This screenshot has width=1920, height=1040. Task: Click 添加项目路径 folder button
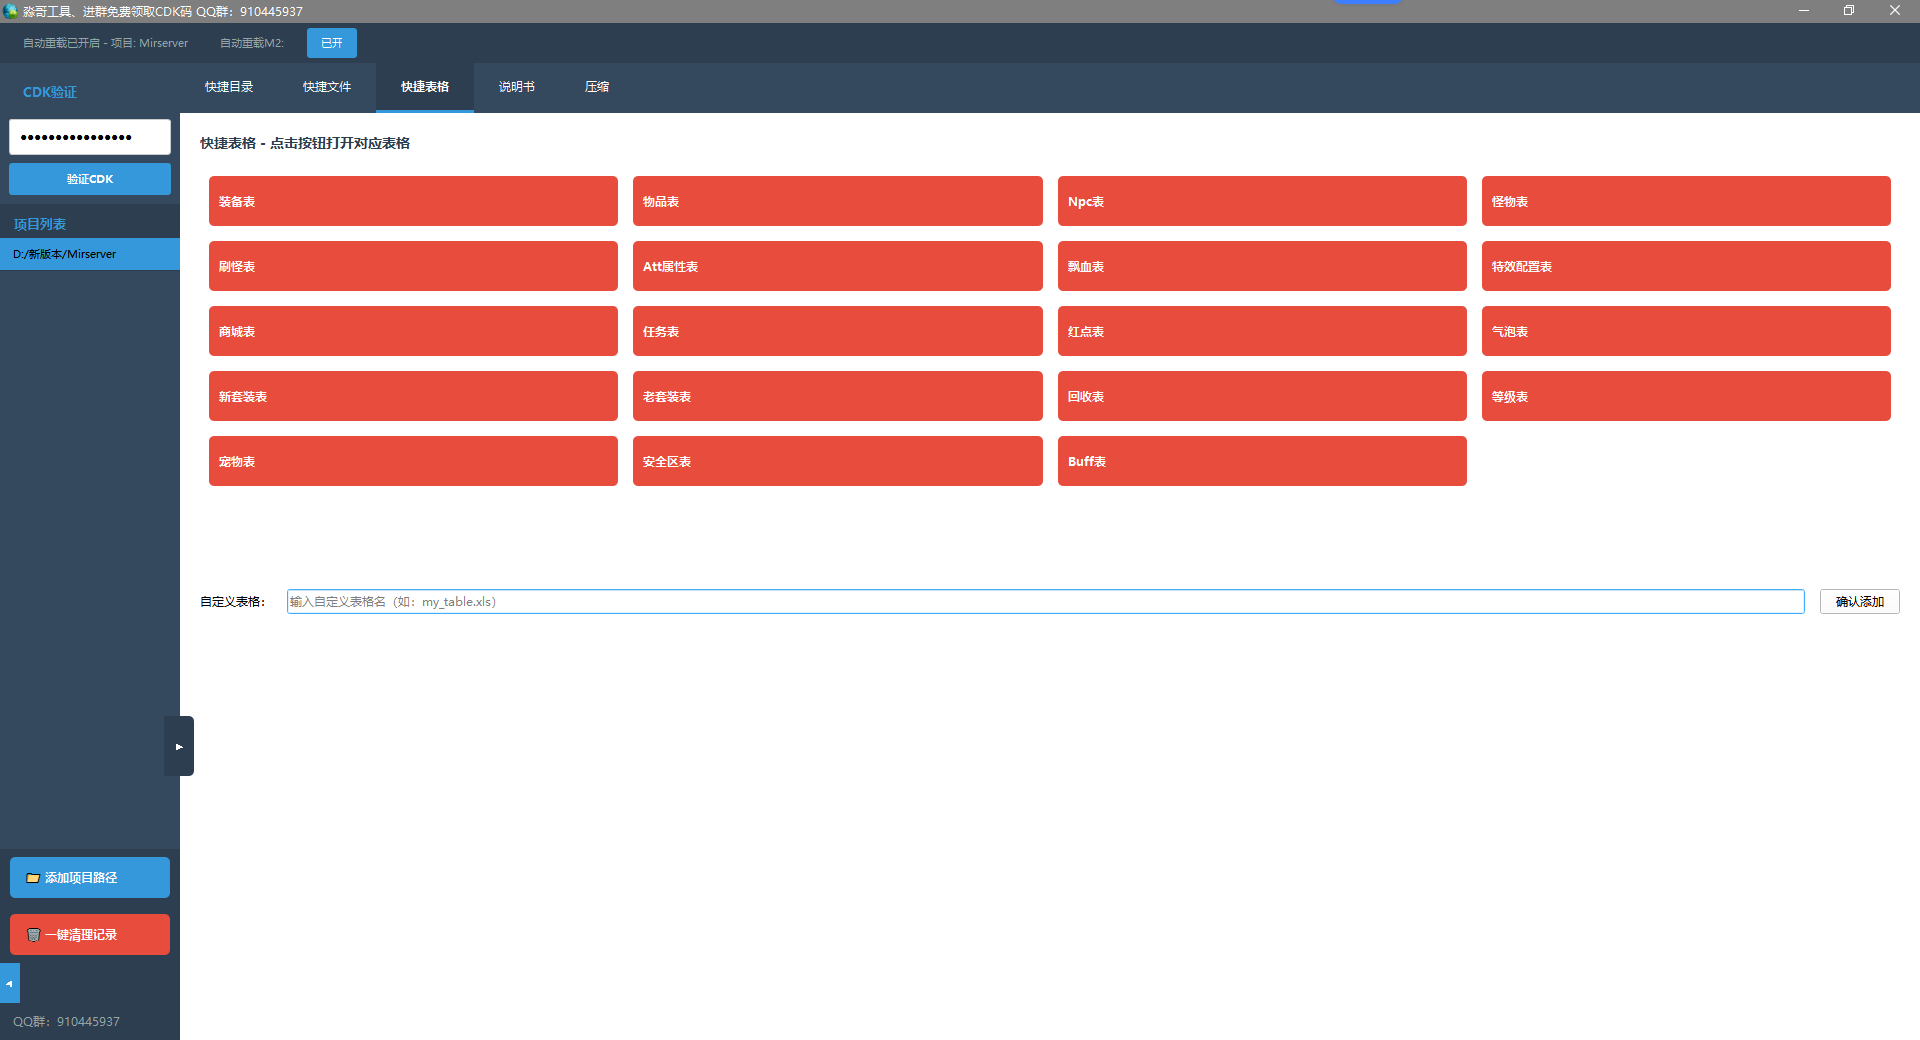click(90, 877)
